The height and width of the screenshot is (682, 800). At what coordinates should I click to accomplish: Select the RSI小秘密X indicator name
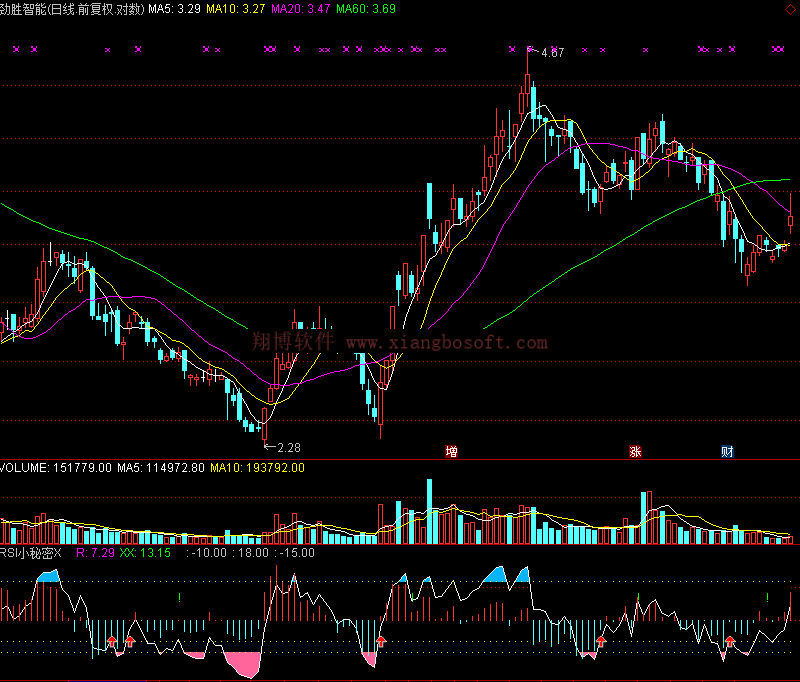(31, 553)
